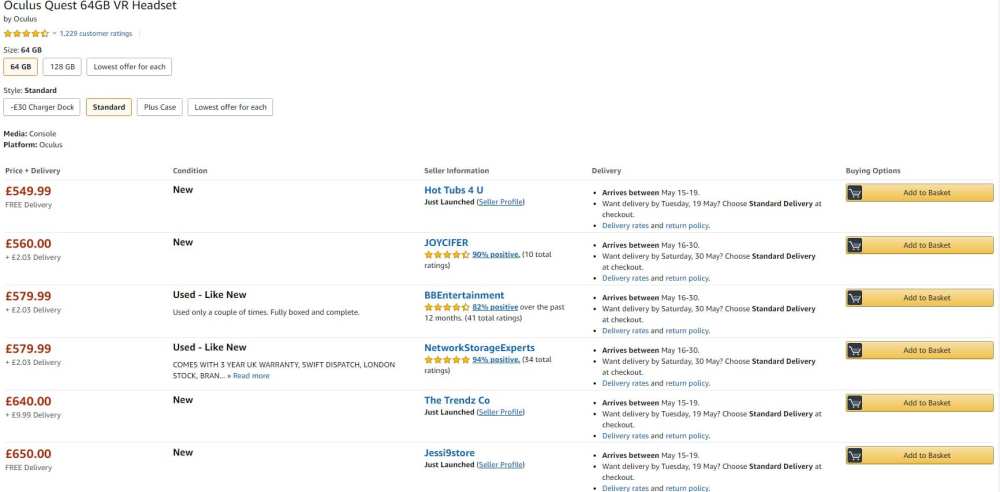1000x492 pixels.
Task: Open BBEntertainment 82% positive feedback link
Action: coord(495,307)
